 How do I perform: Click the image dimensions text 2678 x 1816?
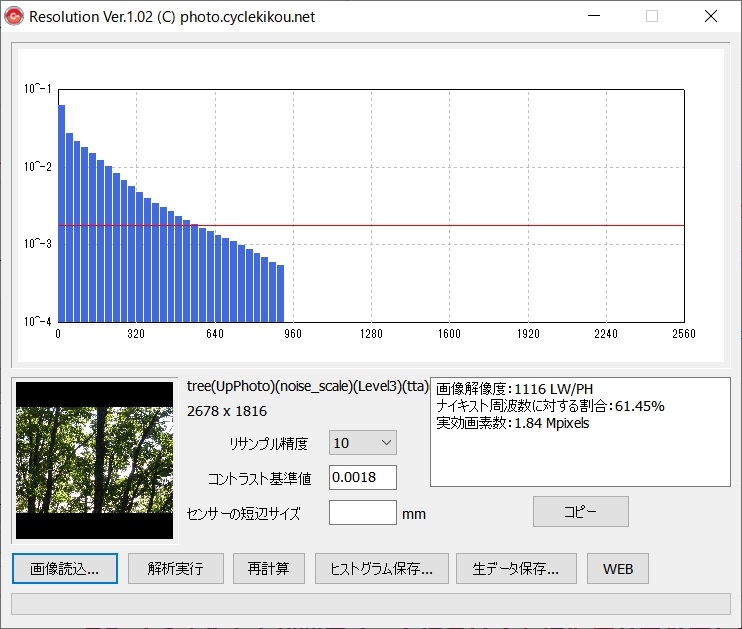click(227, 411)
